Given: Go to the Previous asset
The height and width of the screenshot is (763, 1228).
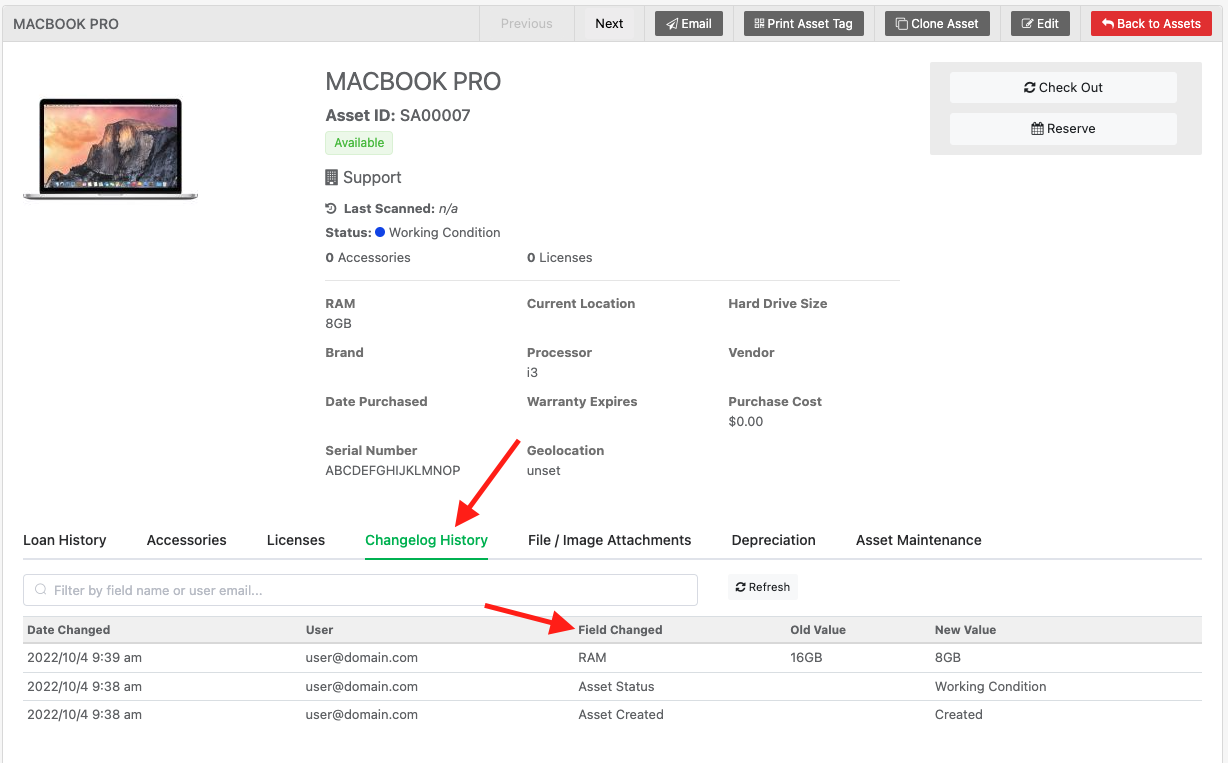Looking at the screenshot, I should [x=526, y=24].
